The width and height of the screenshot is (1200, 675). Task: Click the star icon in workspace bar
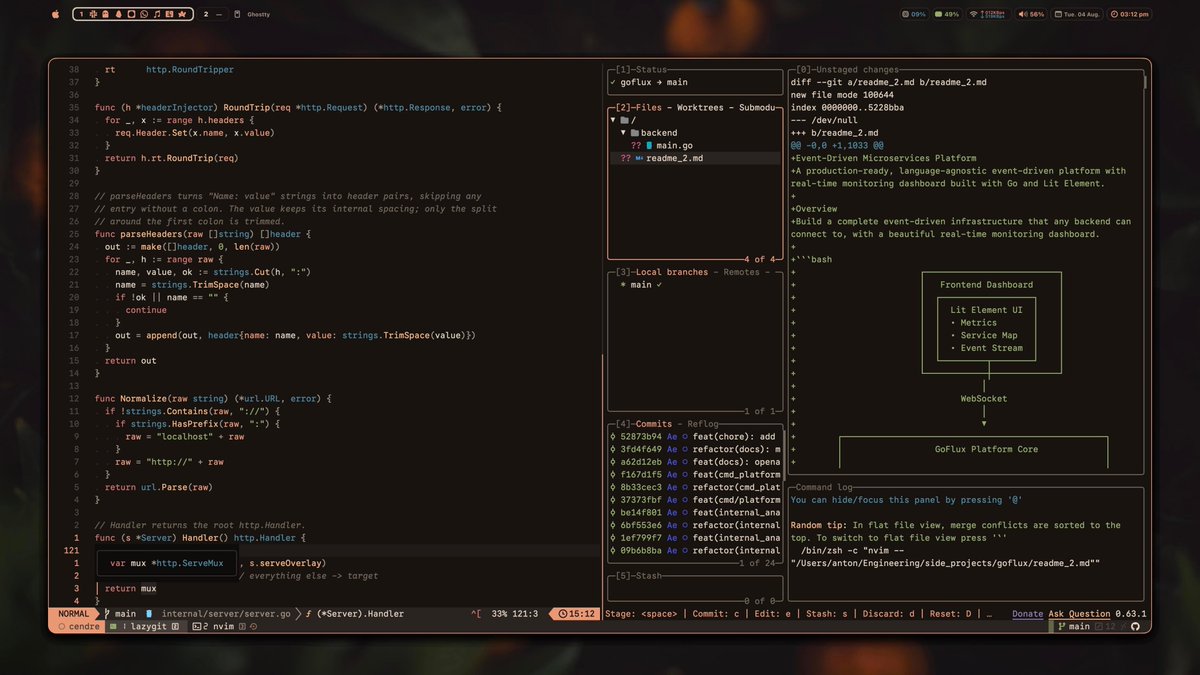click(182, 14)
